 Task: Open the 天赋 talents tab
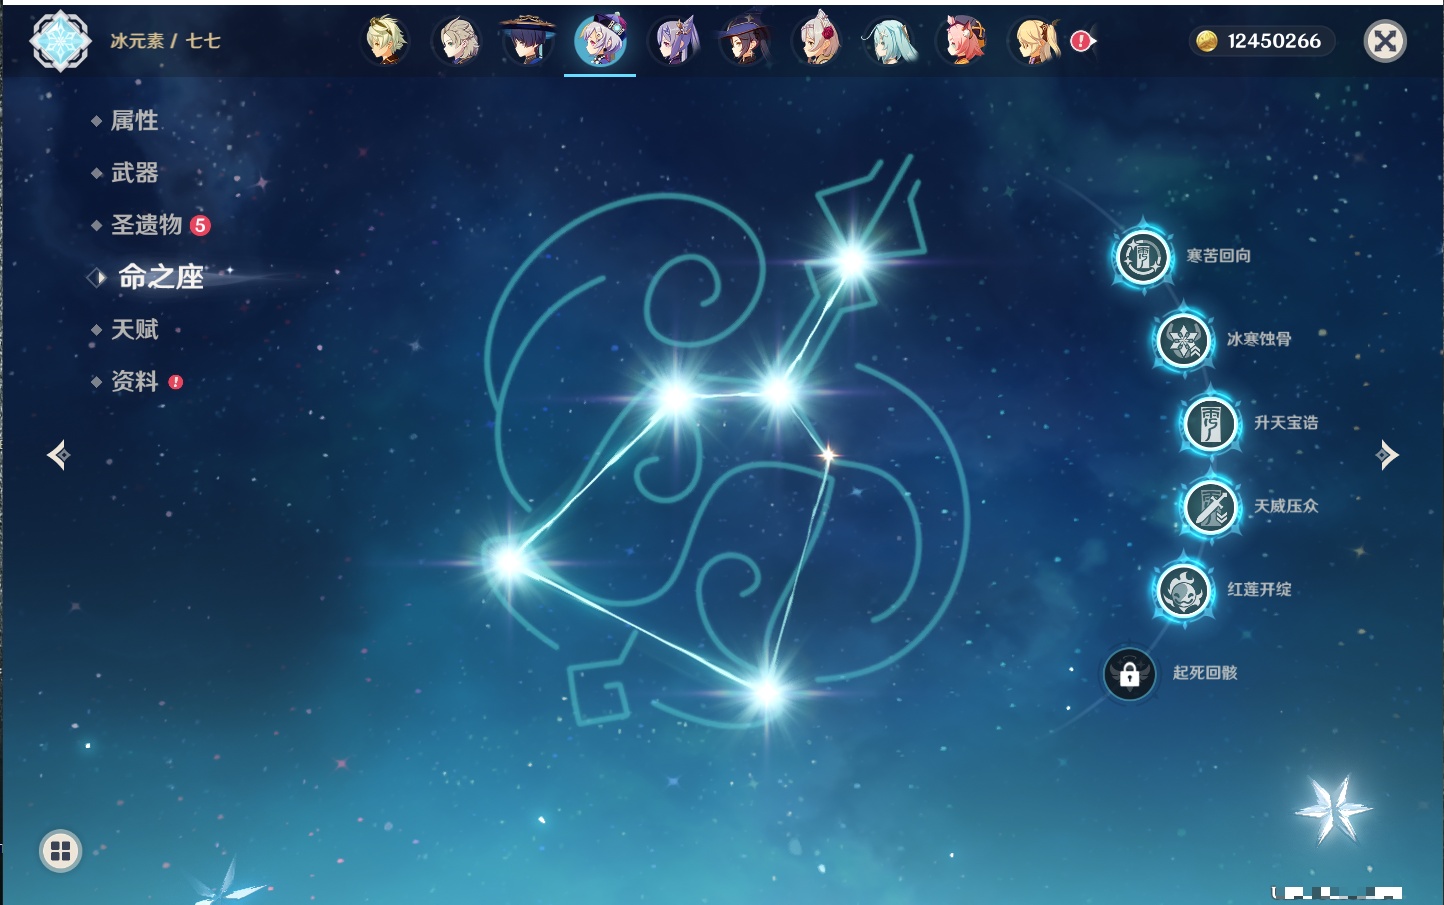tap(134, 329)
